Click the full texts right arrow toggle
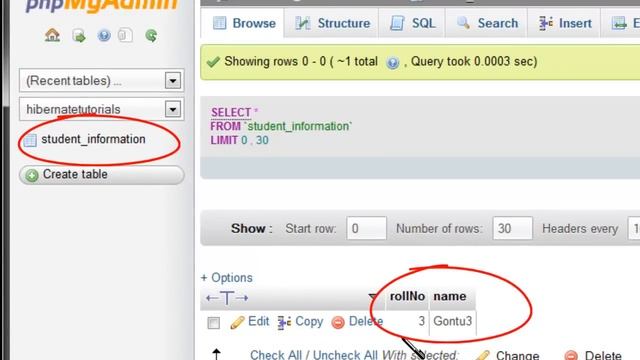Screen dimensions: 640x360 click(x=242, y=298)
